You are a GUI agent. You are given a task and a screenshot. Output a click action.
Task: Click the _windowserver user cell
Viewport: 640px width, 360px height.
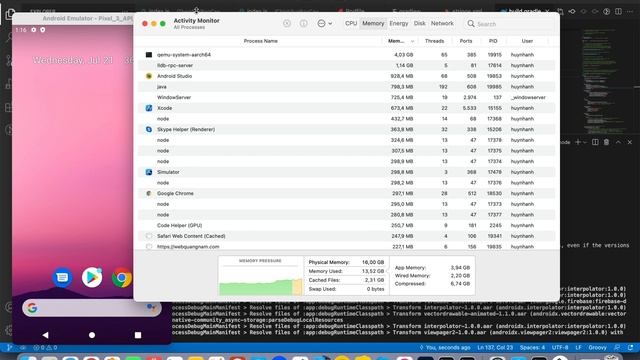coord(528,98)
